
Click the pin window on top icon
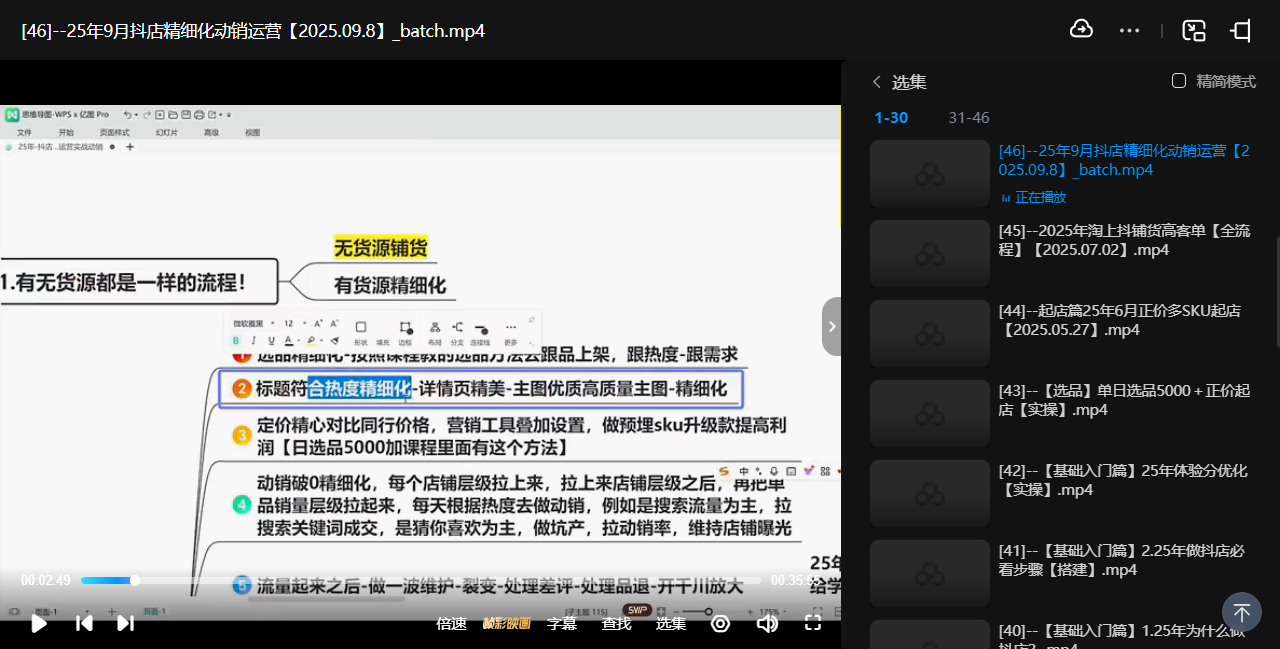click(x=1241, y=30)
